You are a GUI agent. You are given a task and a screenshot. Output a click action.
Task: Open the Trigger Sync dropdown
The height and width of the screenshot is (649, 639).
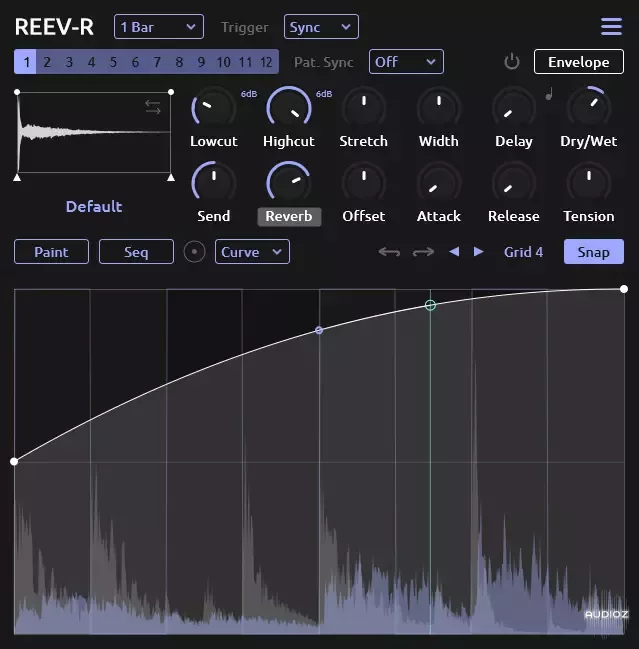click(x=321, y=27)
